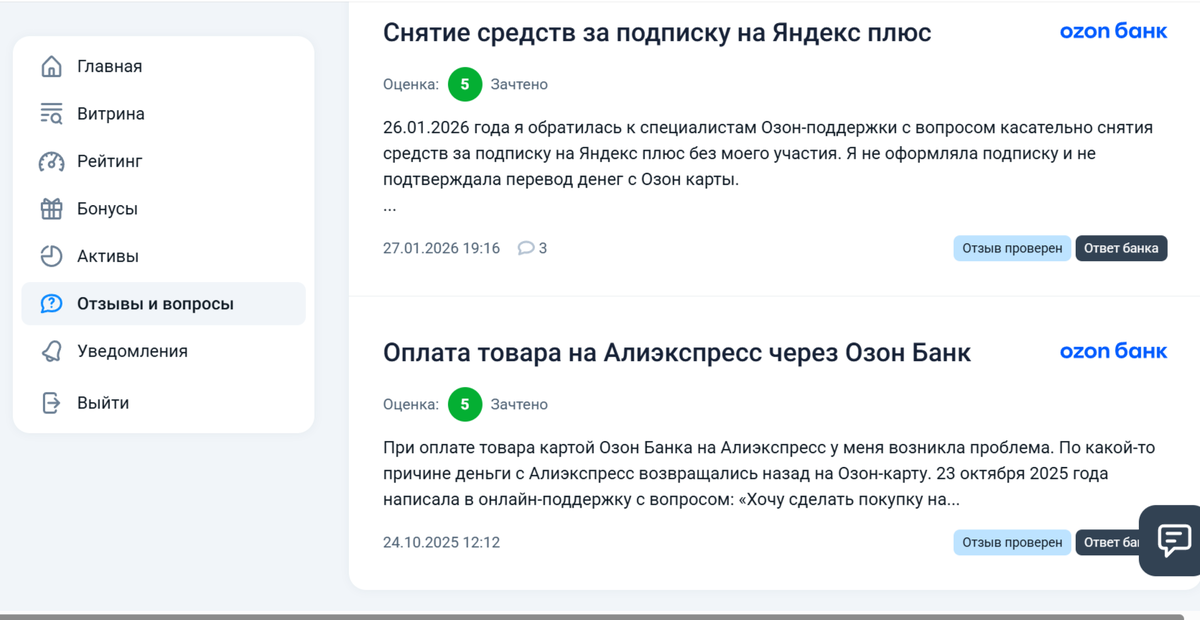Click 'Ответ банка' tag on Яндекс плюс review
Viewport: 1200px width, 620px height.
tap(1122, 248)
